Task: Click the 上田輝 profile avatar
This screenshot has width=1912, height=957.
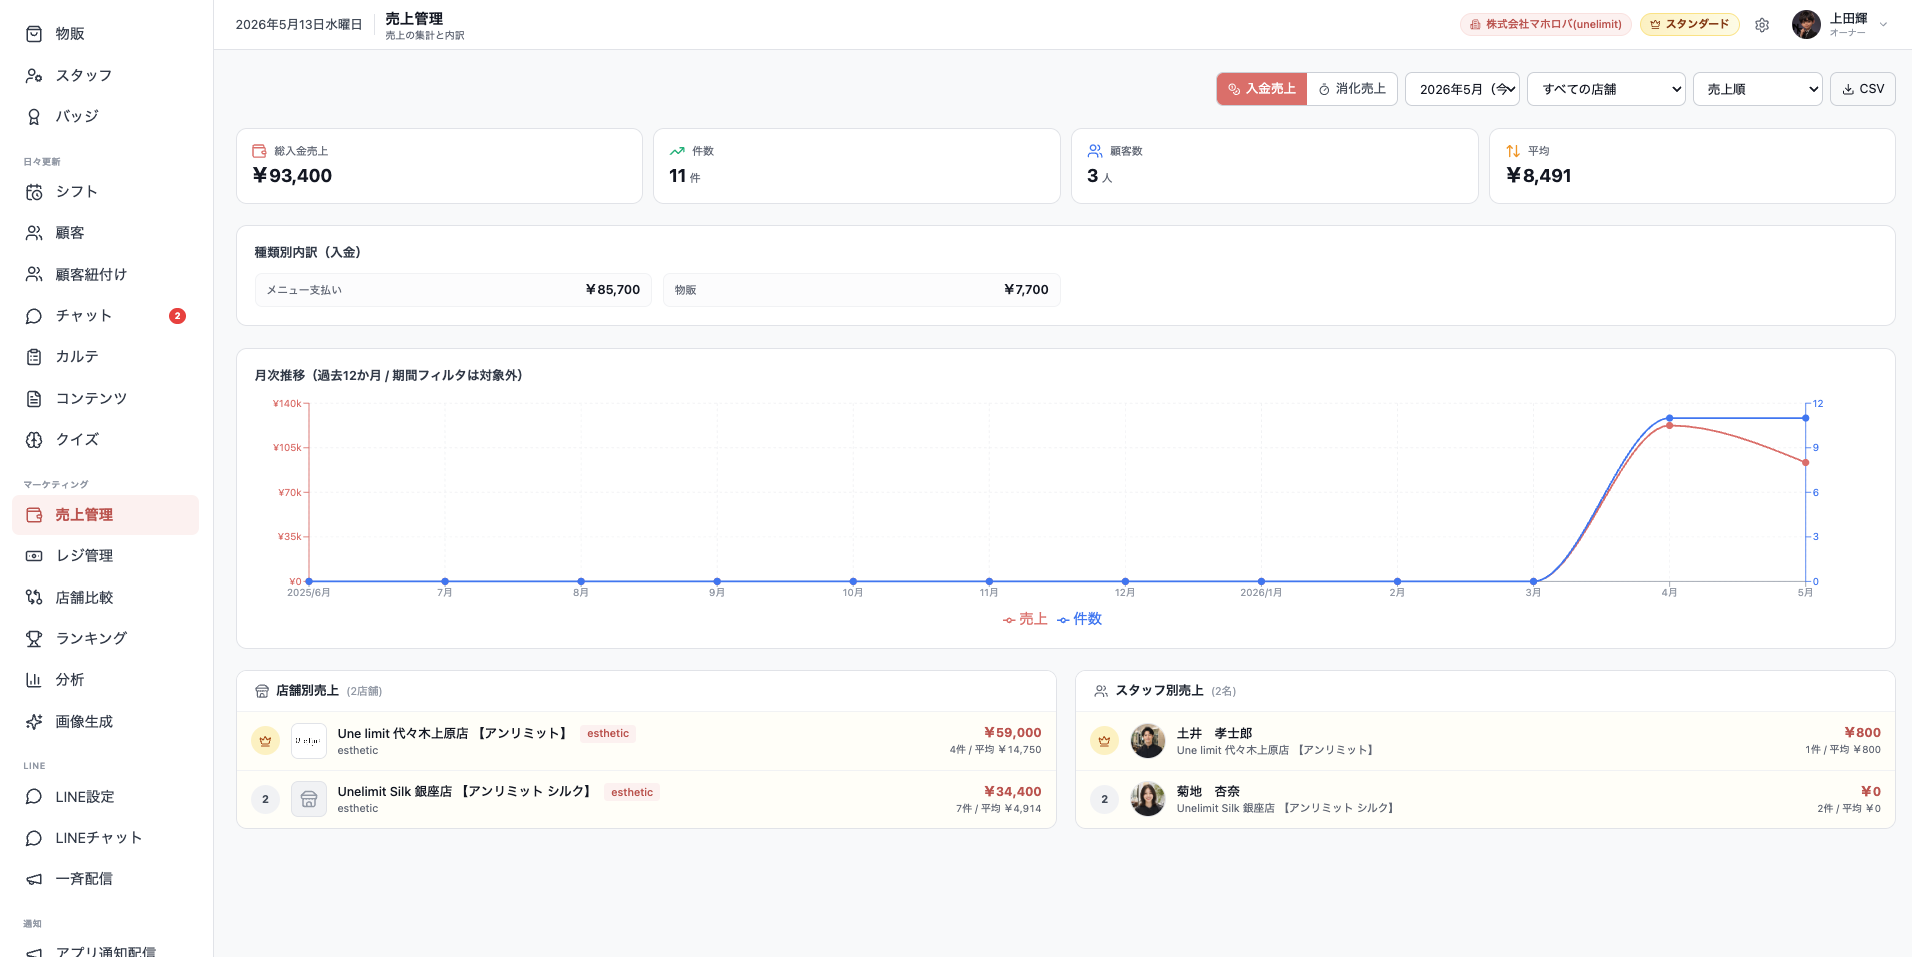Action: (1806, 25)
